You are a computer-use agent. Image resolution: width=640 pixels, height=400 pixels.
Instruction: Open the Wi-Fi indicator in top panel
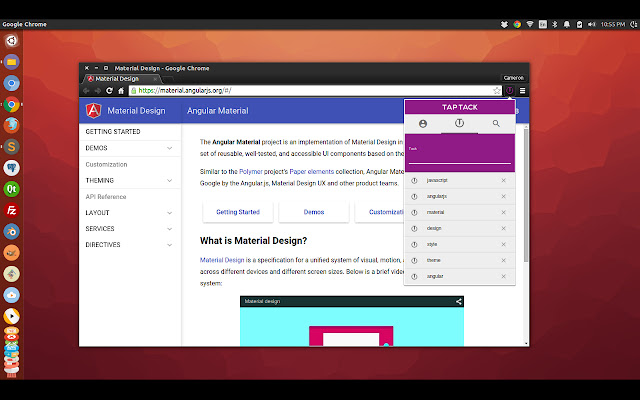530,24
